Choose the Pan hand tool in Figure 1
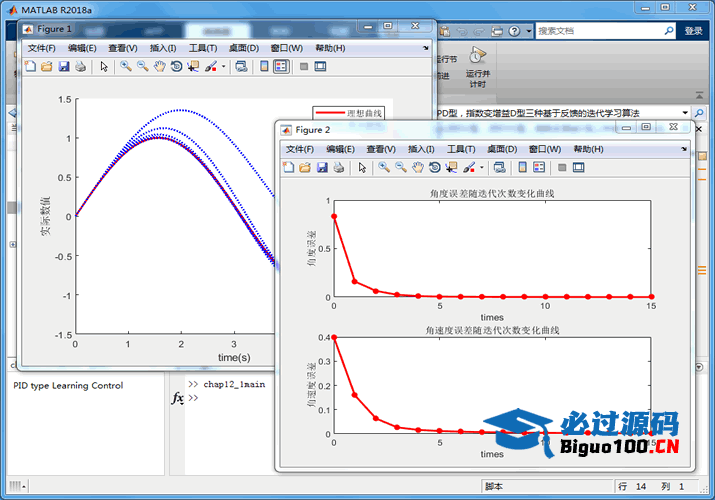 159,67
